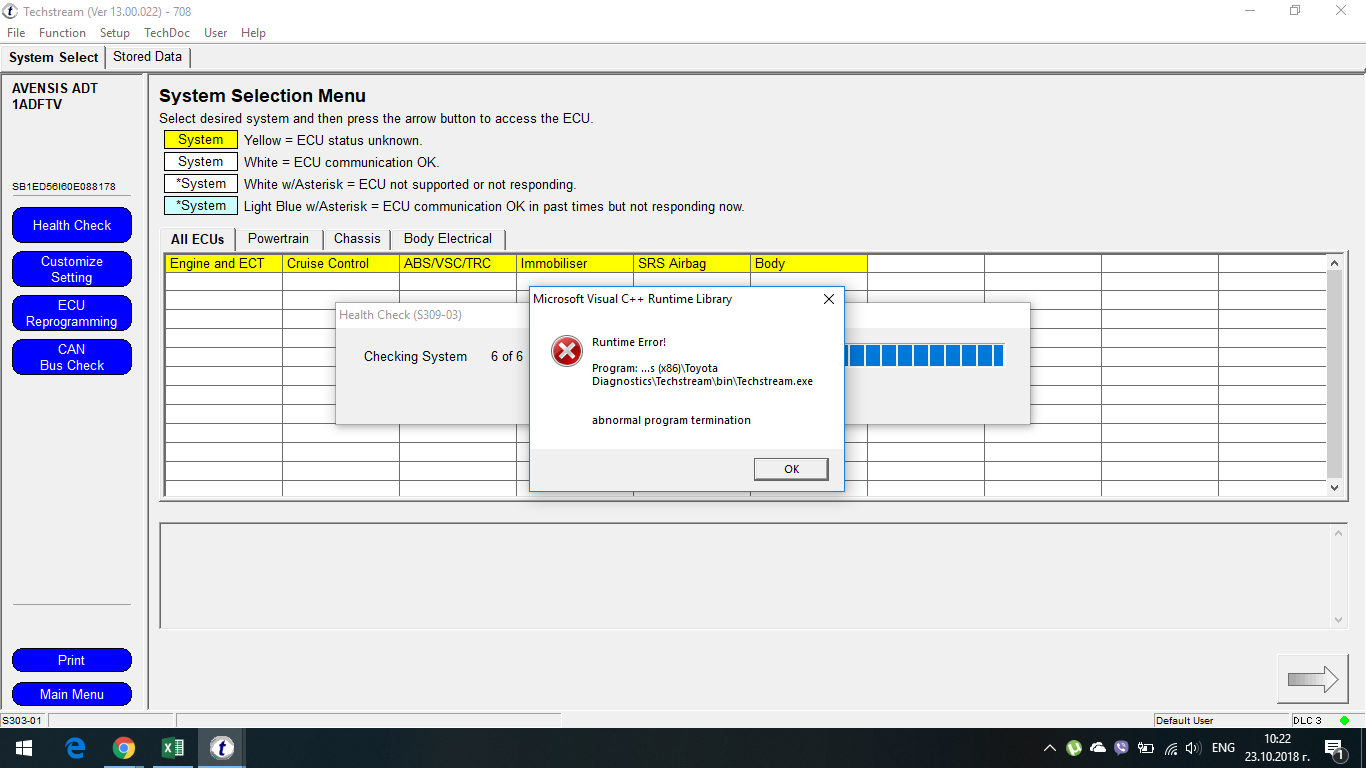
Task: Click the volume icon in system tray
Action: click(x=1193, y=748)
